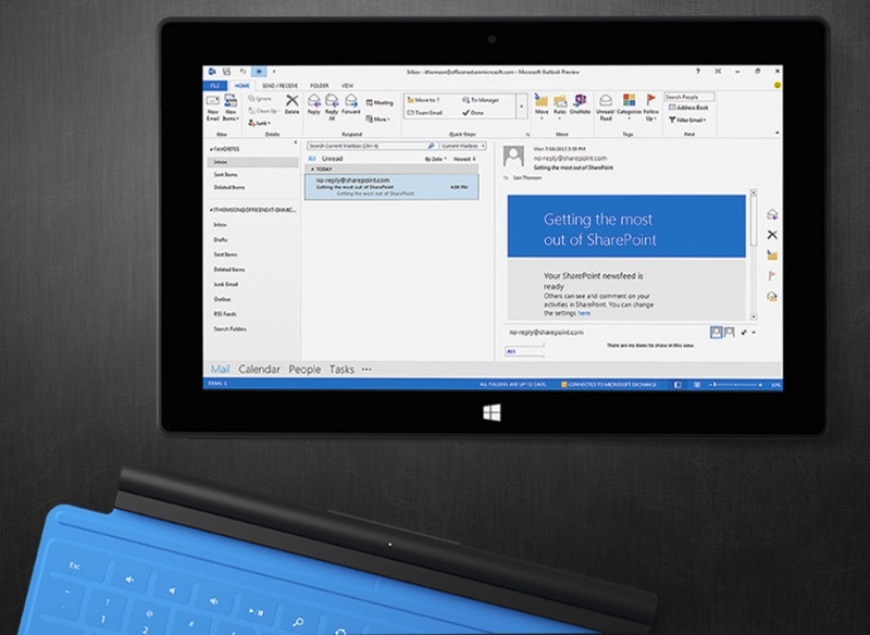Run the Team Email quick step
The width and height of the screenshot is (870, 635).
coord(424,113)
